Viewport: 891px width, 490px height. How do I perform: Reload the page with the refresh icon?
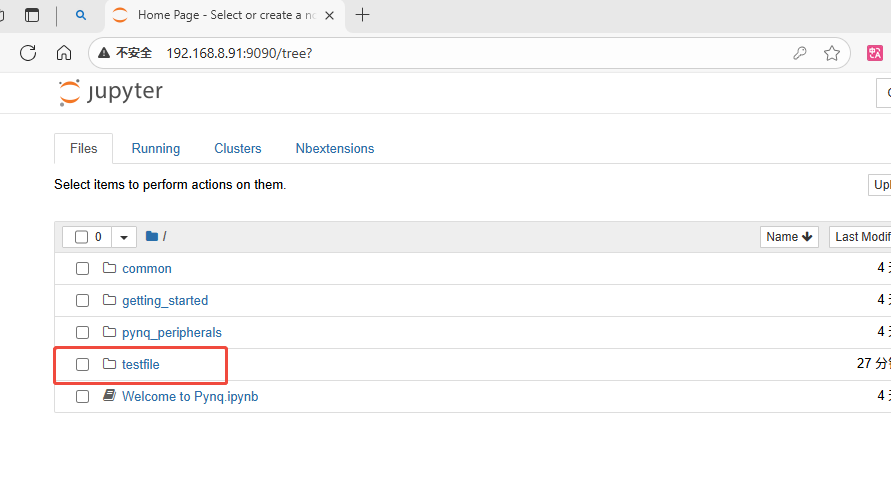tap(28, 53)
